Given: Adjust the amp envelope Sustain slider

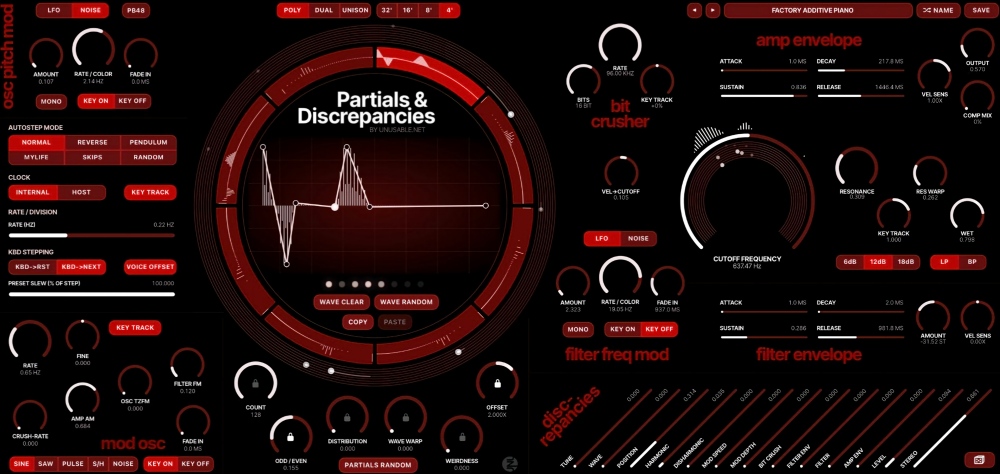Looking at the screenshot, I should (763, 96).
